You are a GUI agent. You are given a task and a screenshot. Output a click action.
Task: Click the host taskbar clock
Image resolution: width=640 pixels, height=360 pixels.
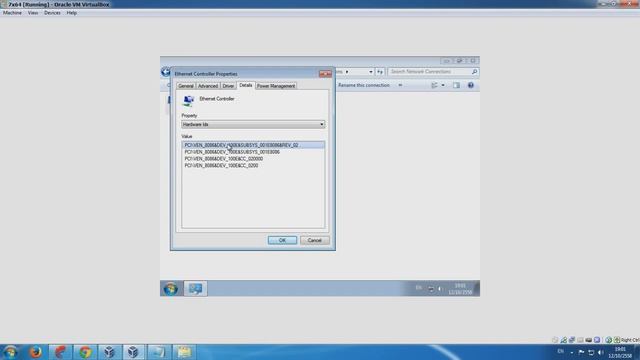click(620, 353)
